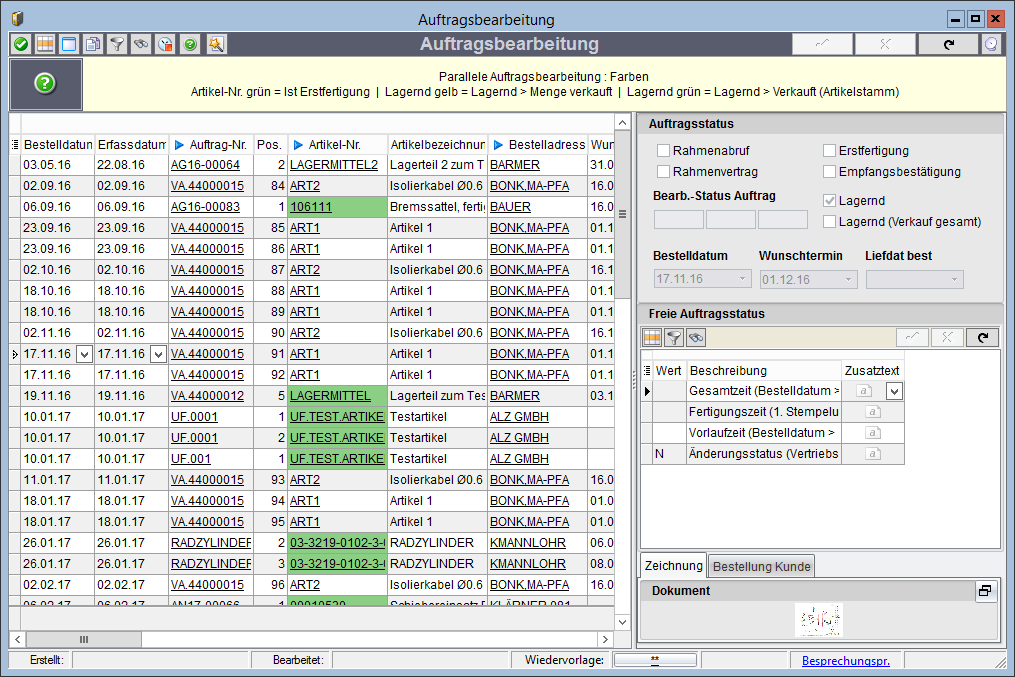Switch to the Bestellung Kunde tab
This screenshot has height=677, width=1015.
[x=761, y=566]
